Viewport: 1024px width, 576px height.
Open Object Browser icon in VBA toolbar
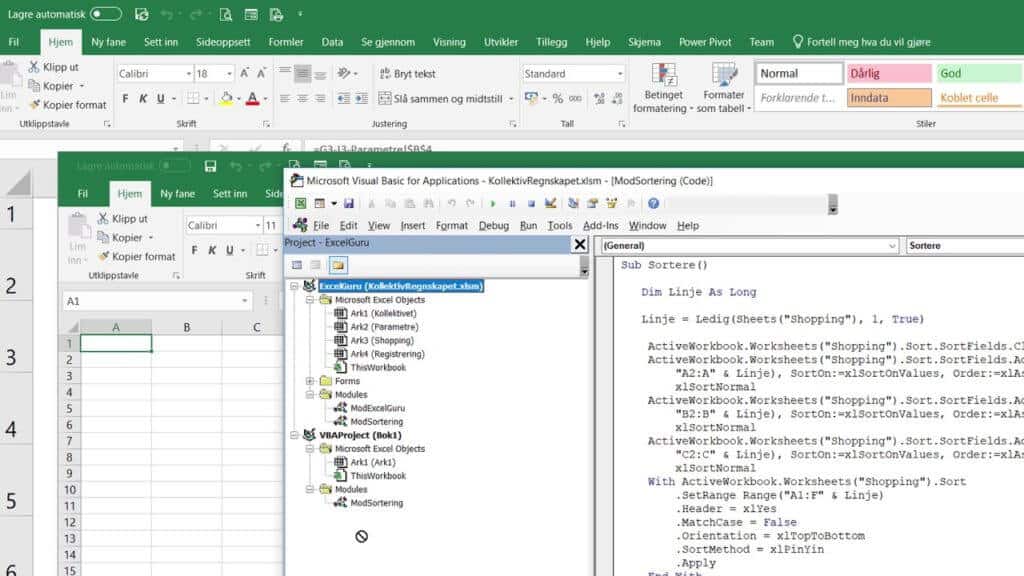click(611, 204)
